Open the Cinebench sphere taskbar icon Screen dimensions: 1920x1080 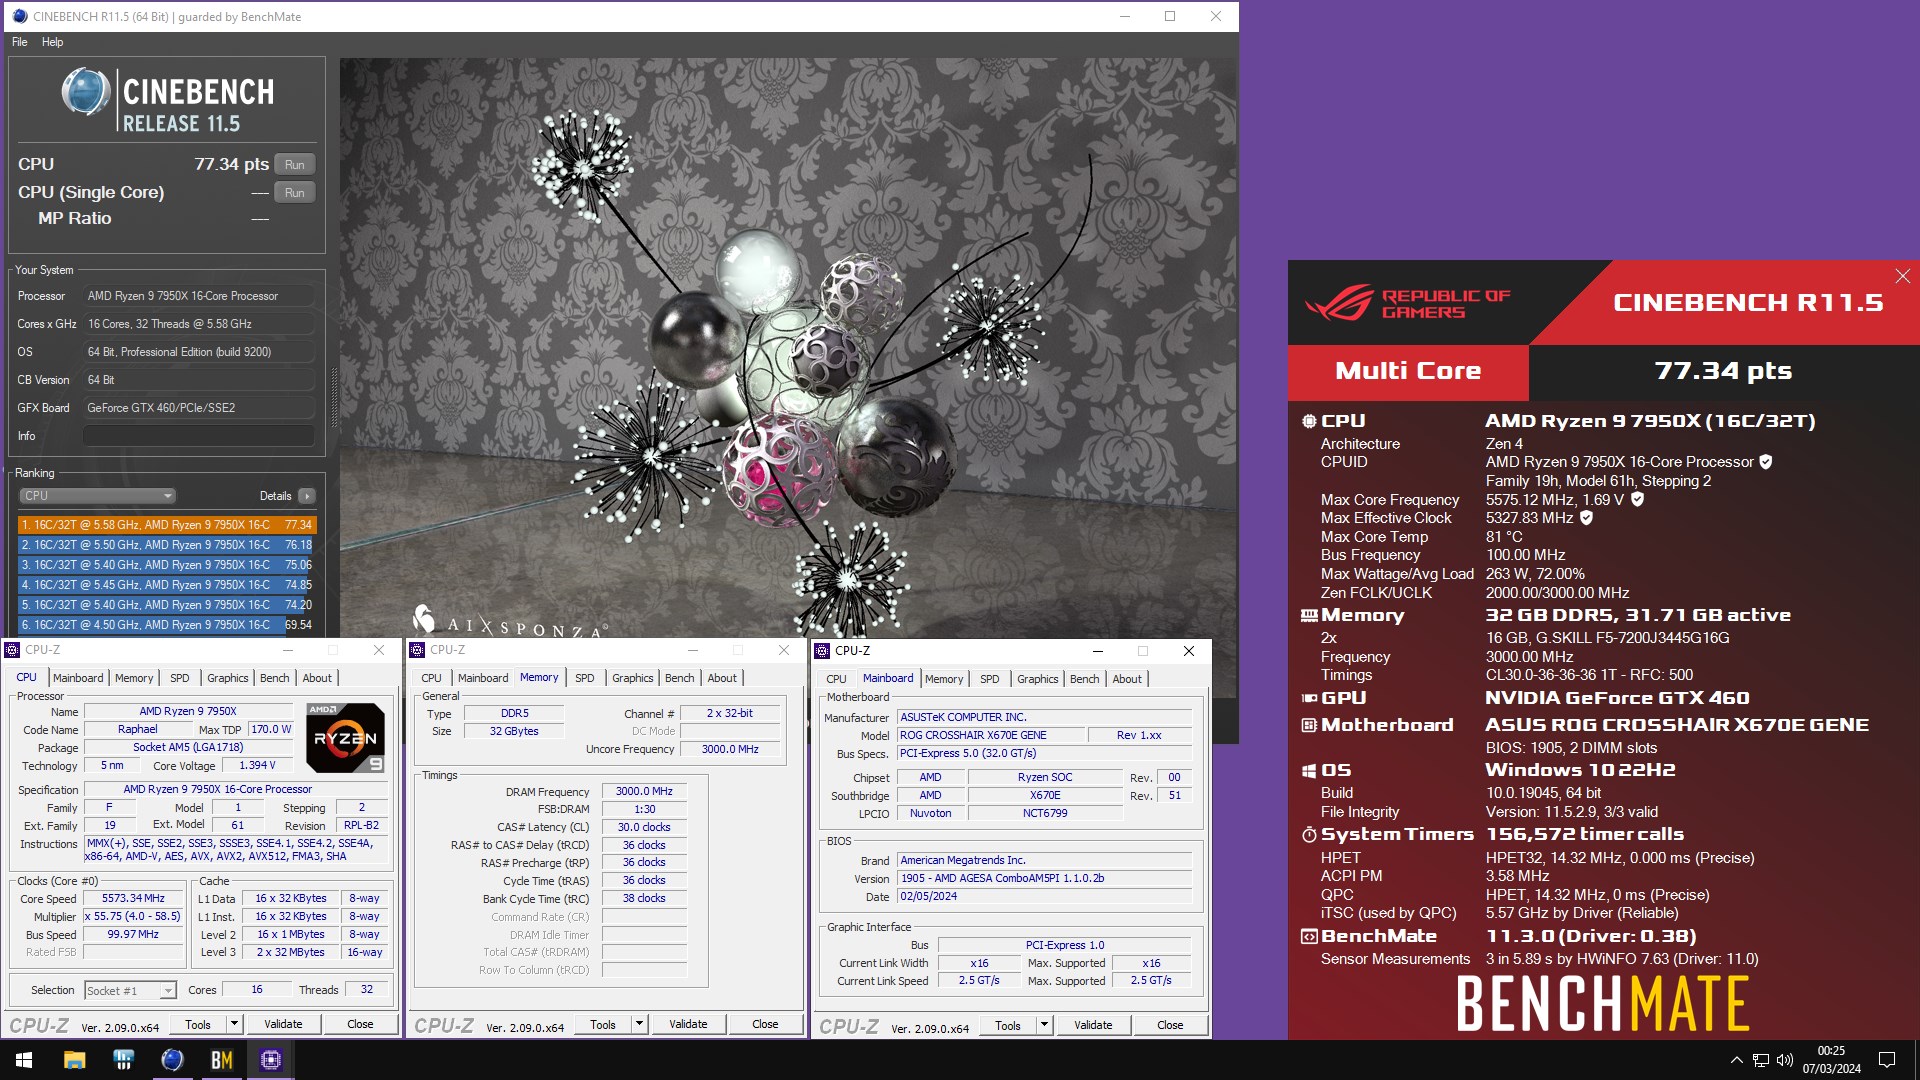[x=172, y=1060]
